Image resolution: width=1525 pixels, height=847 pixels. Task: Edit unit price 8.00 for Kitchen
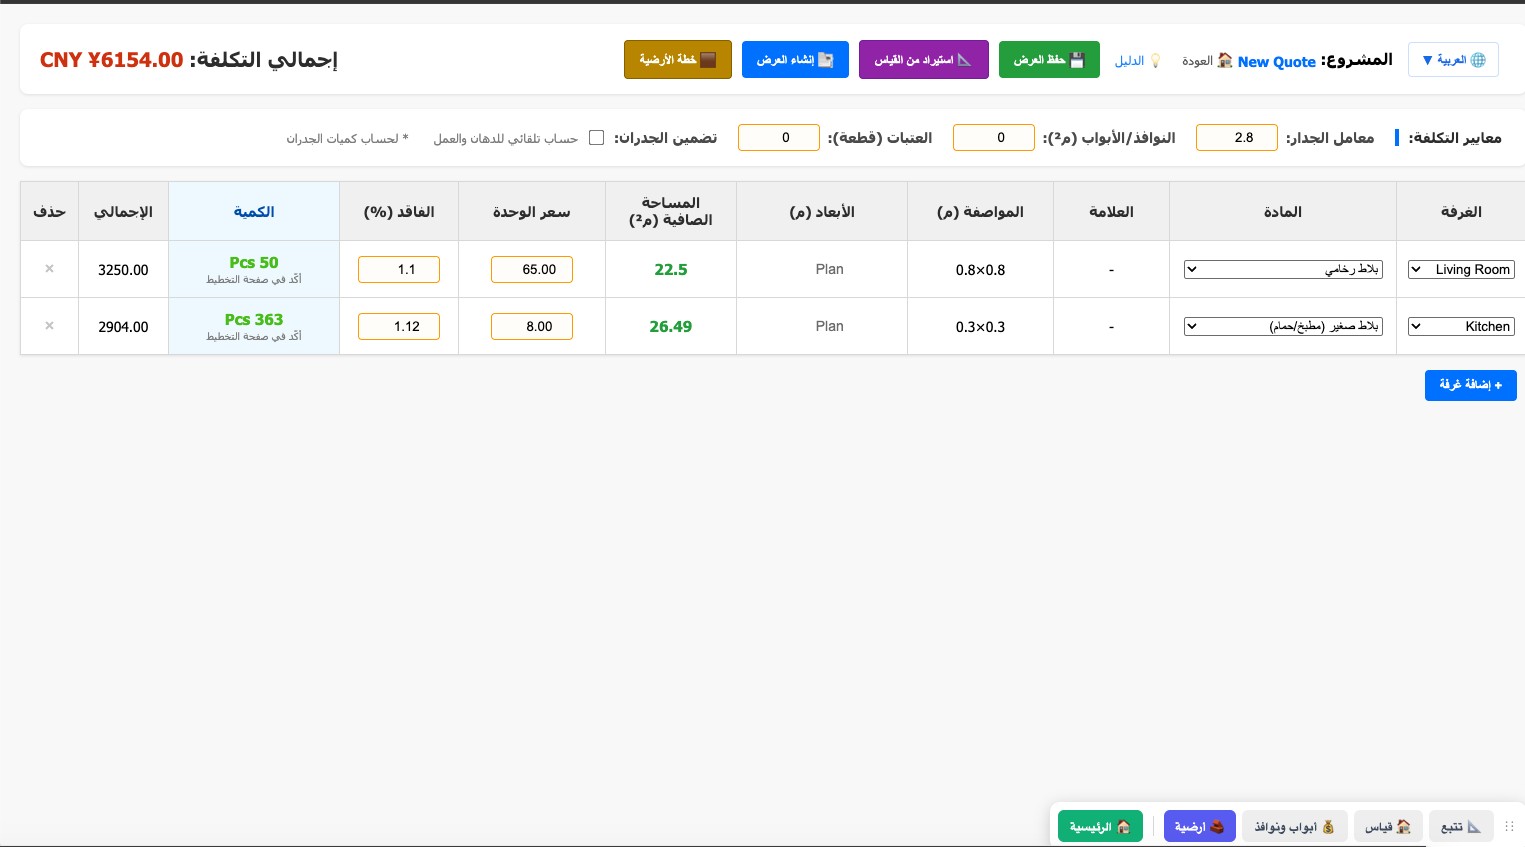(x=532, y=327)
